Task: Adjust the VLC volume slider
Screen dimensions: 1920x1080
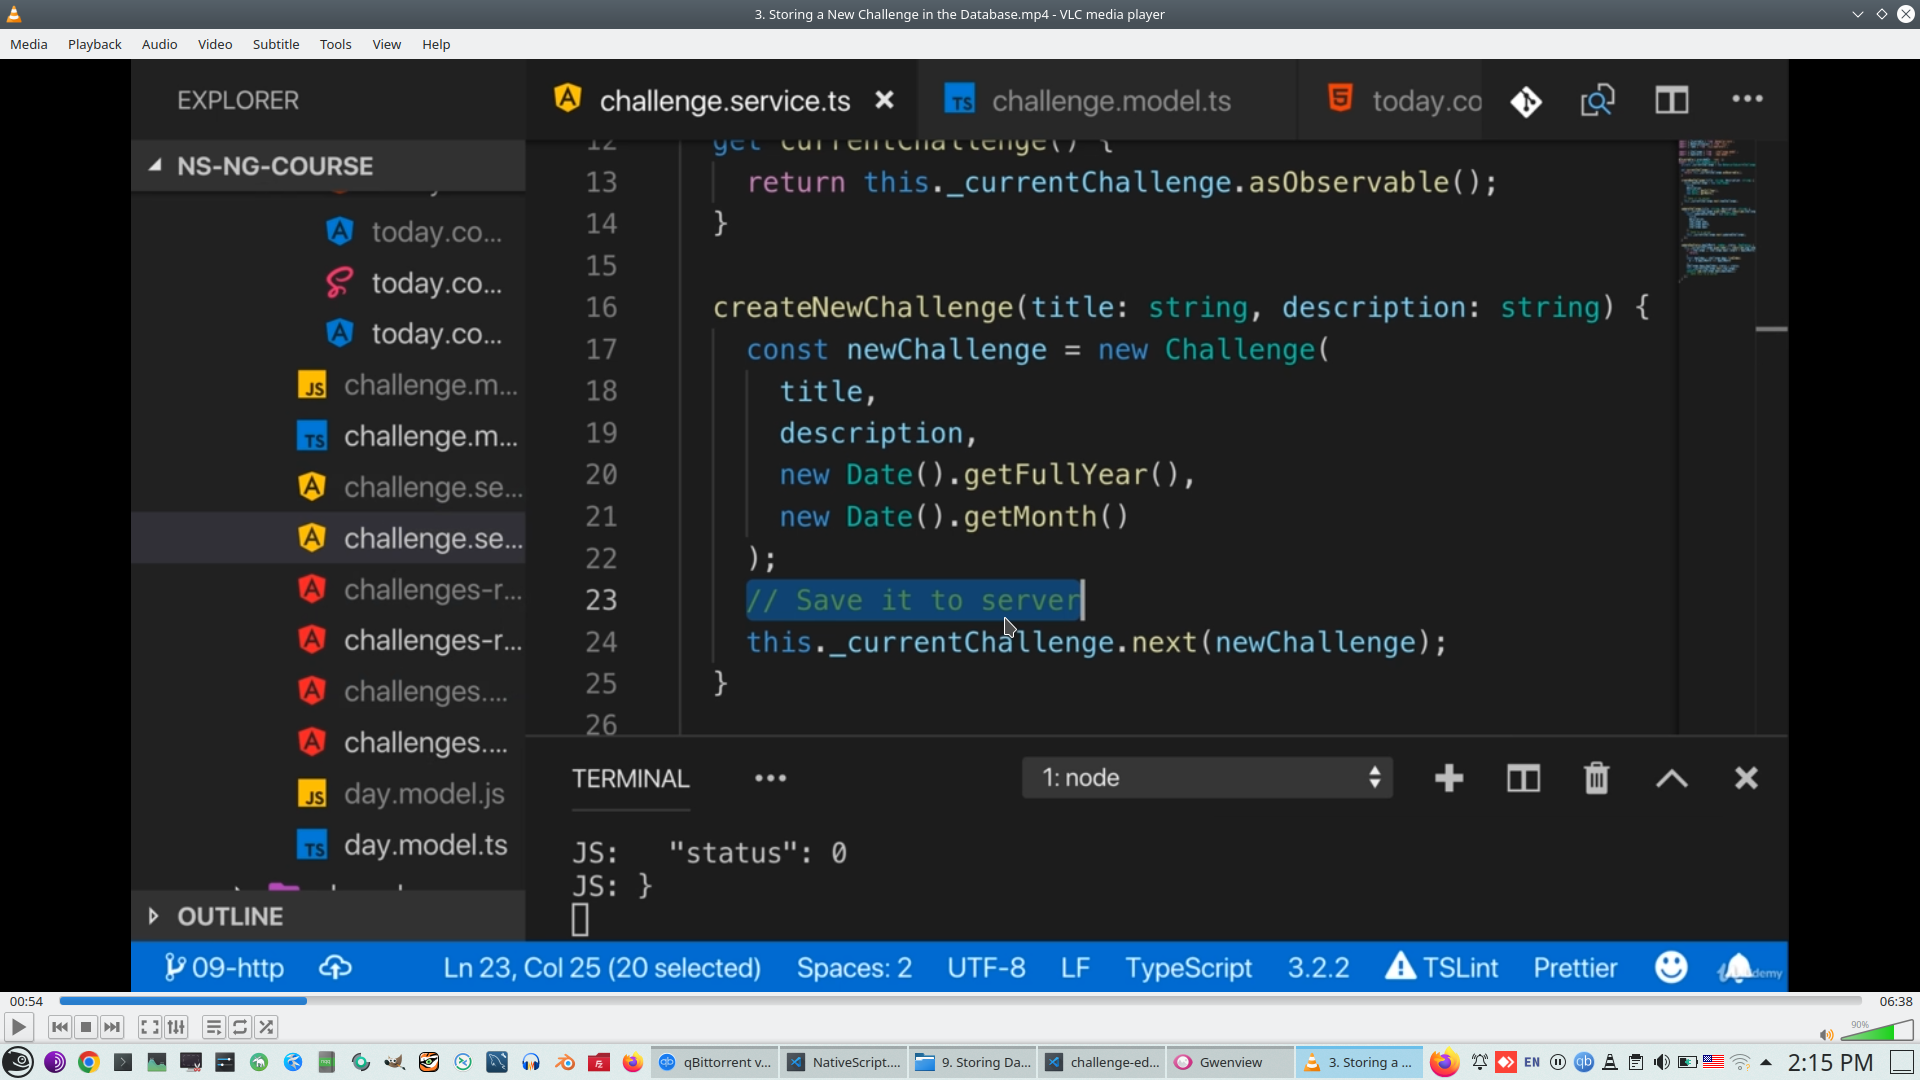Action: point(1878,1031)
